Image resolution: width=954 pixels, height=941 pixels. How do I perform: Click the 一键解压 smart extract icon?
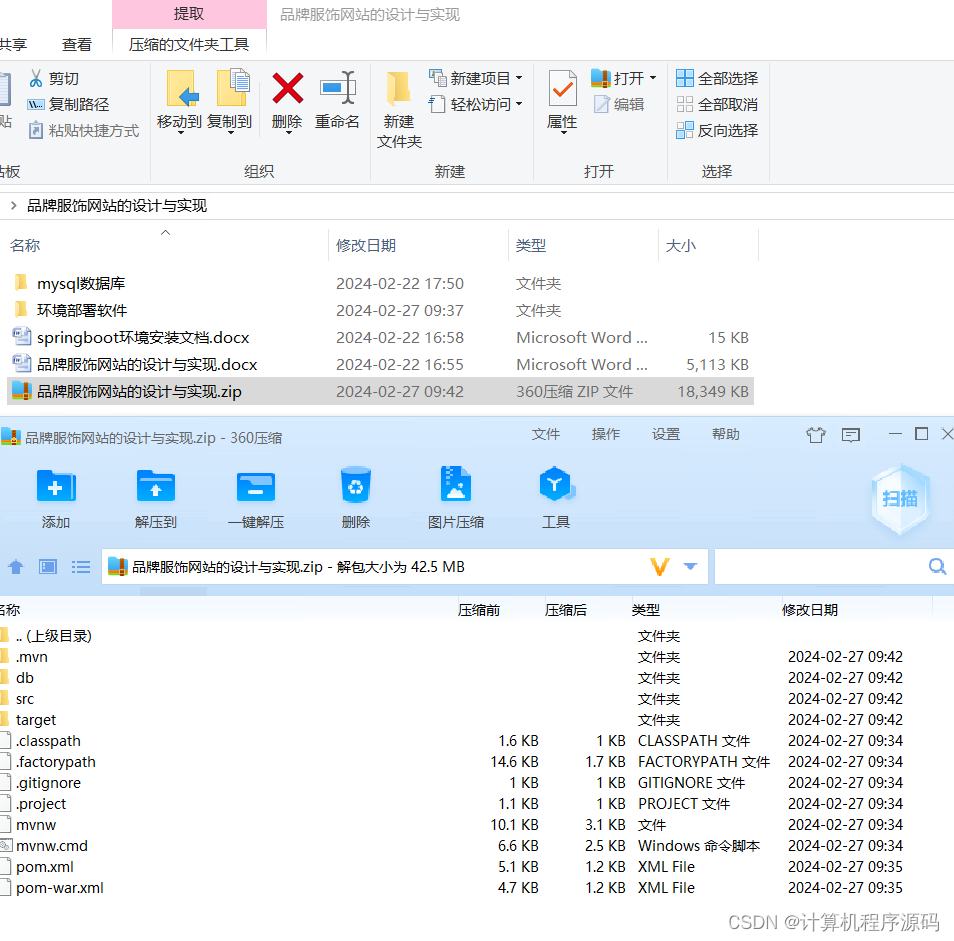256,495
